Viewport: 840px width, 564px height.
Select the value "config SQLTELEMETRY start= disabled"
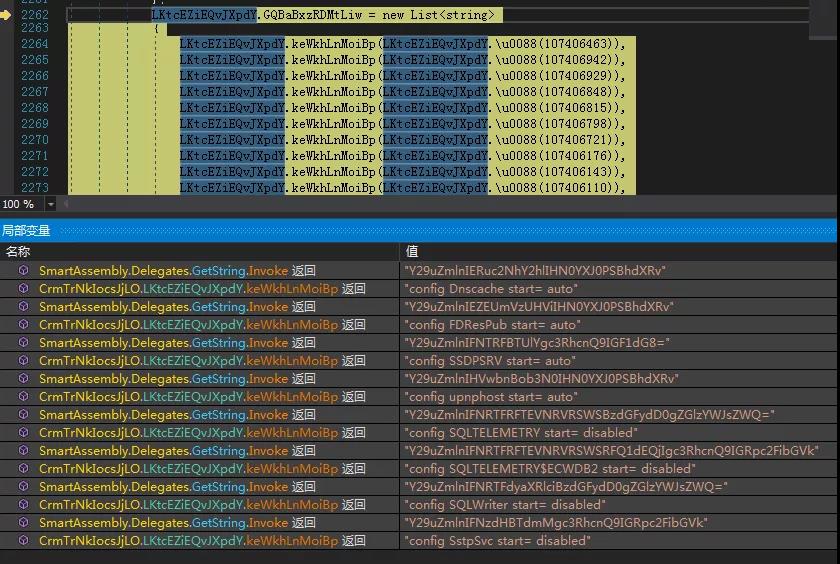[x=520, y=433]
